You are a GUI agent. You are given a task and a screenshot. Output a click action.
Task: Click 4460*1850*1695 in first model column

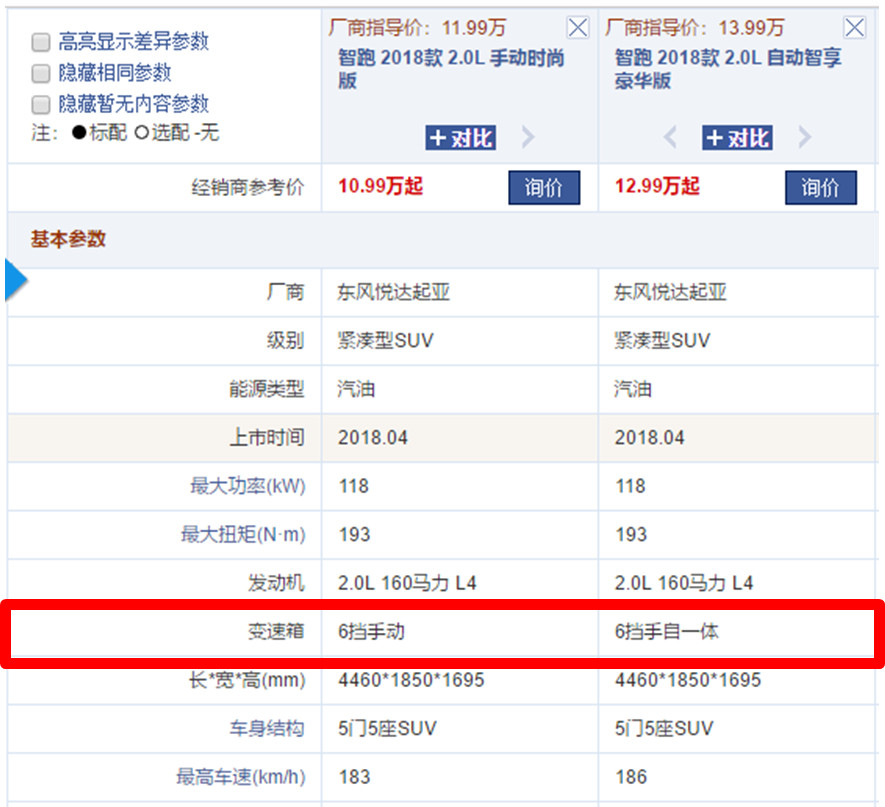point(411,680)
